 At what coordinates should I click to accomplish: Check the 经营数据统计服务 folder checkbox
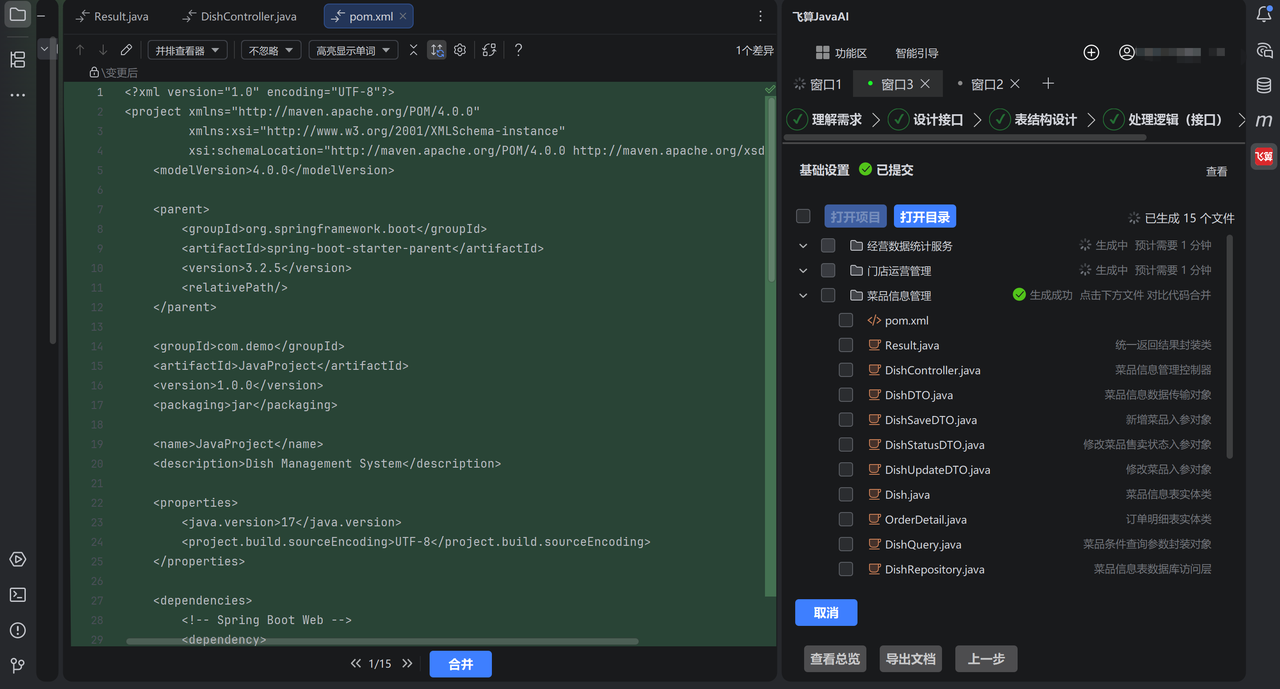point(828,245)
